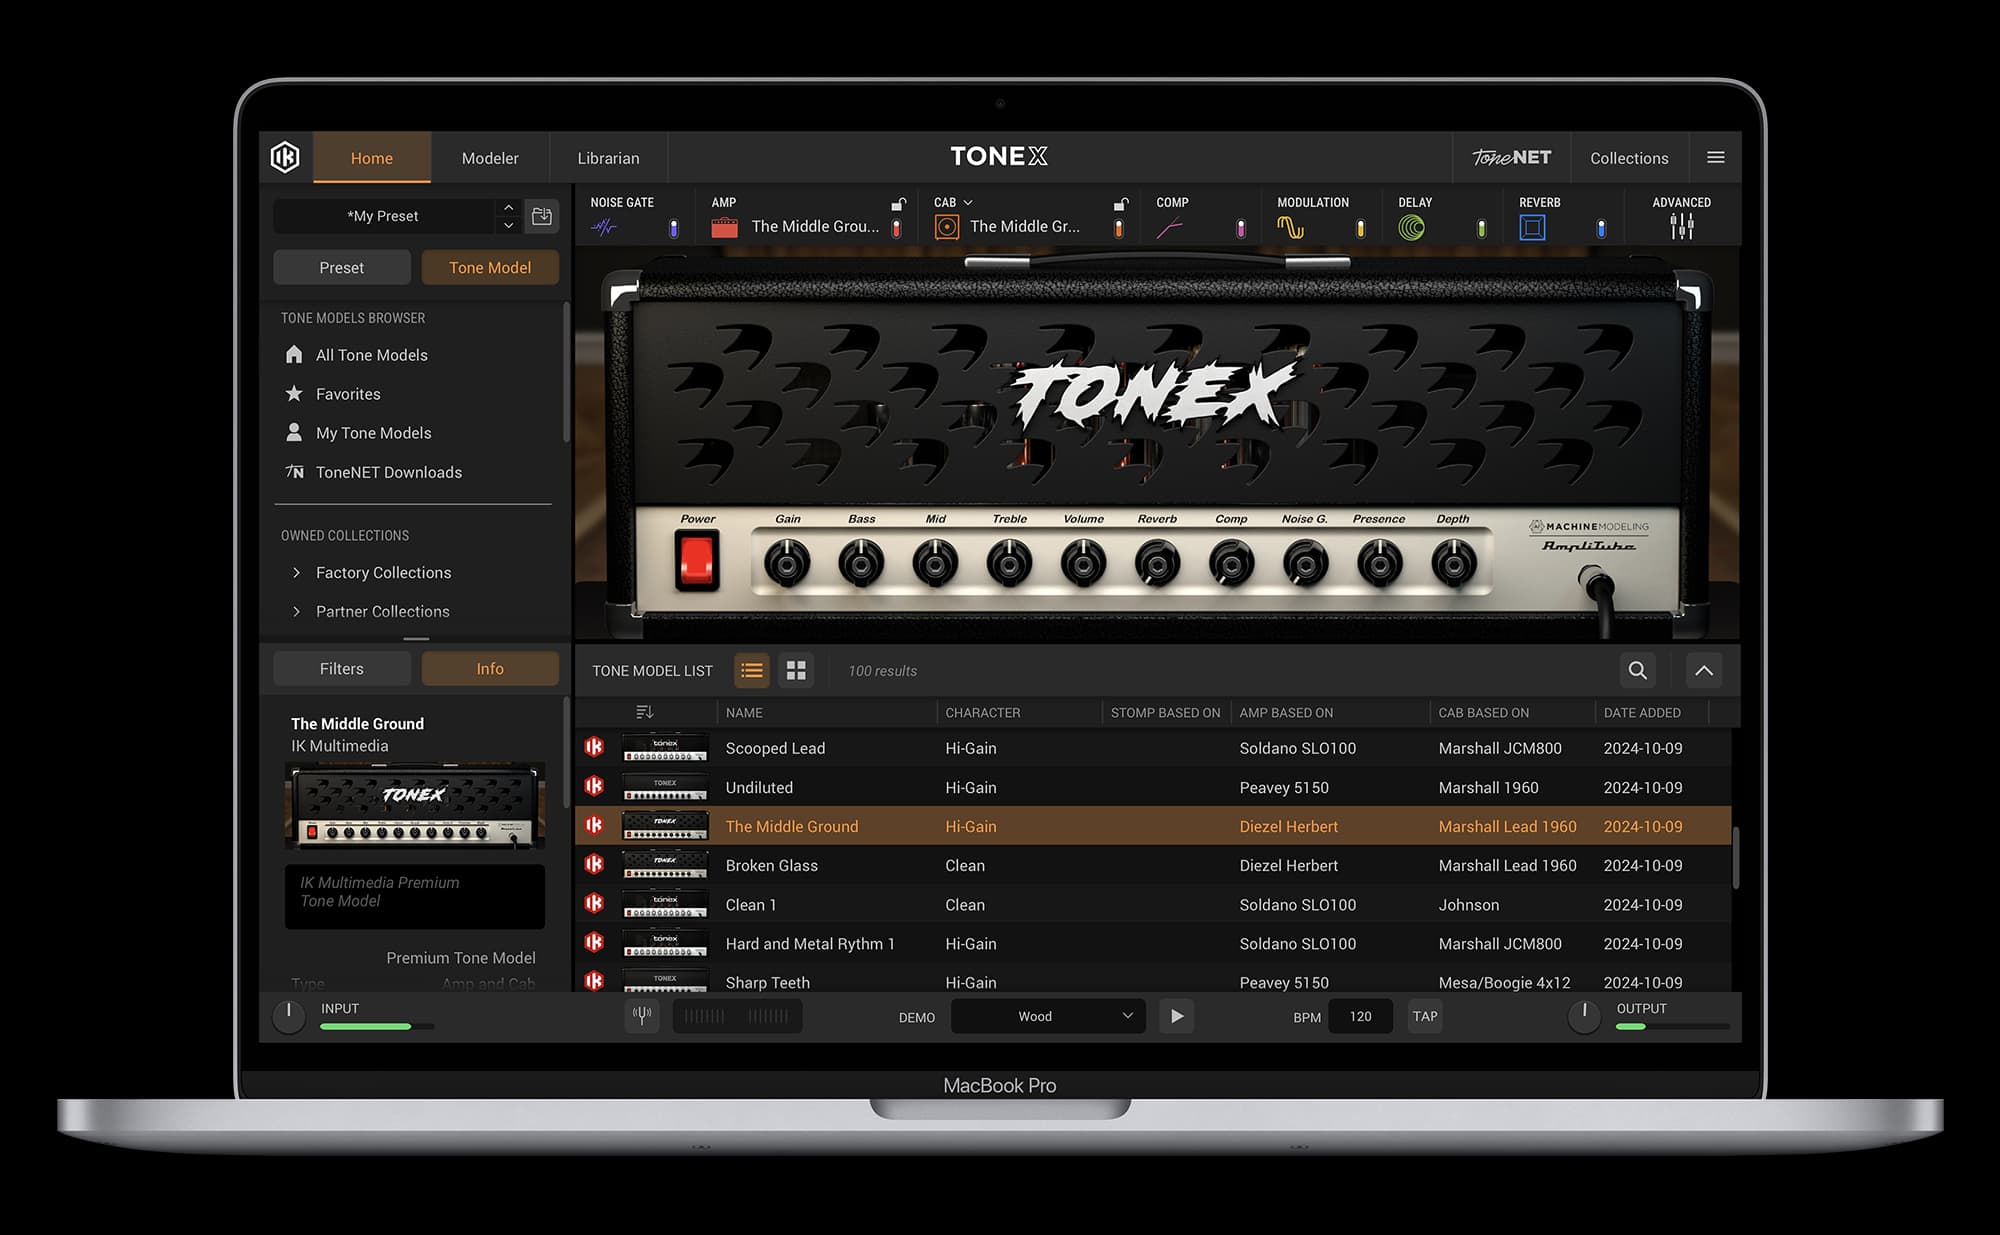
Task: Open the search in the Tone Model List
Action: (1637, 671)
